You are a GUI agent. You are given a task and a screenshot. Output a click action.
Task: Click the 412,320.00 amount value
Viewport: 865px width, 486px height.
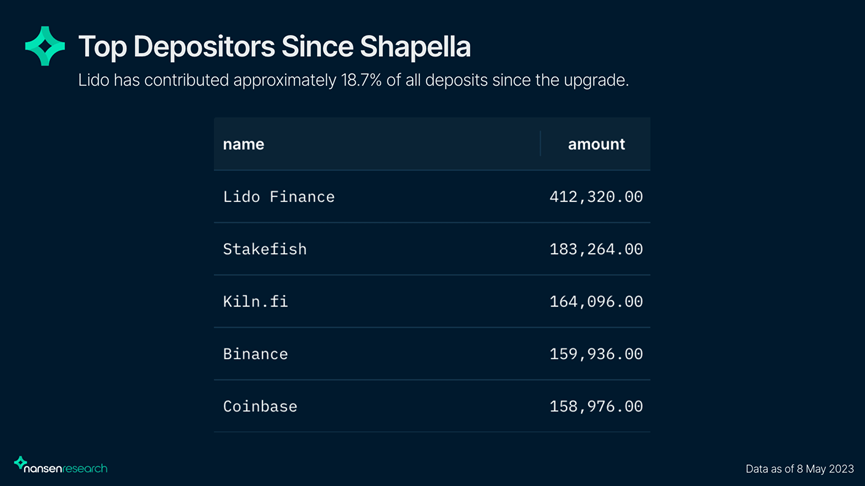point(596,197)
